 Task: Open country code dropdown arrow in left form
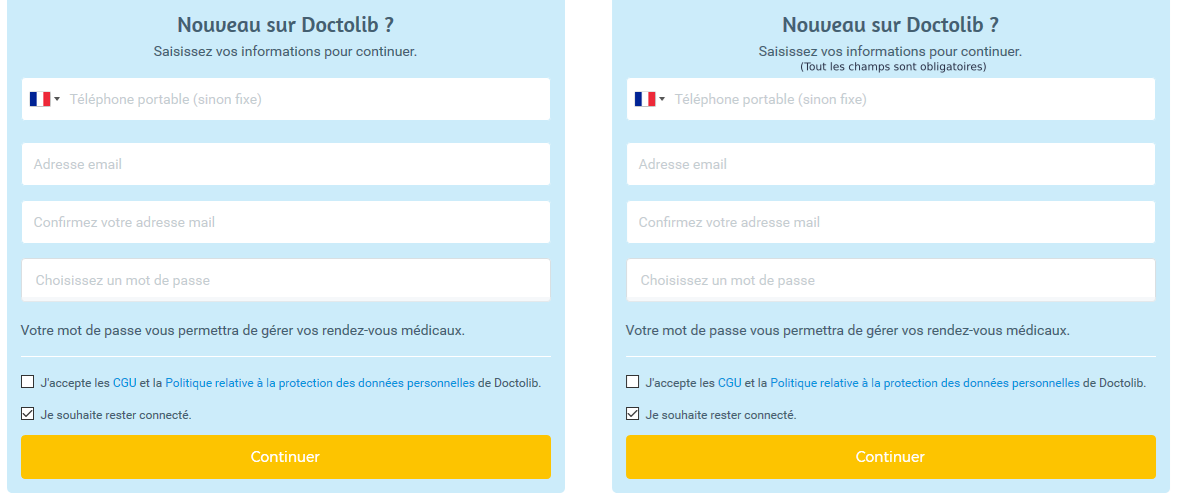click(57, 99)
